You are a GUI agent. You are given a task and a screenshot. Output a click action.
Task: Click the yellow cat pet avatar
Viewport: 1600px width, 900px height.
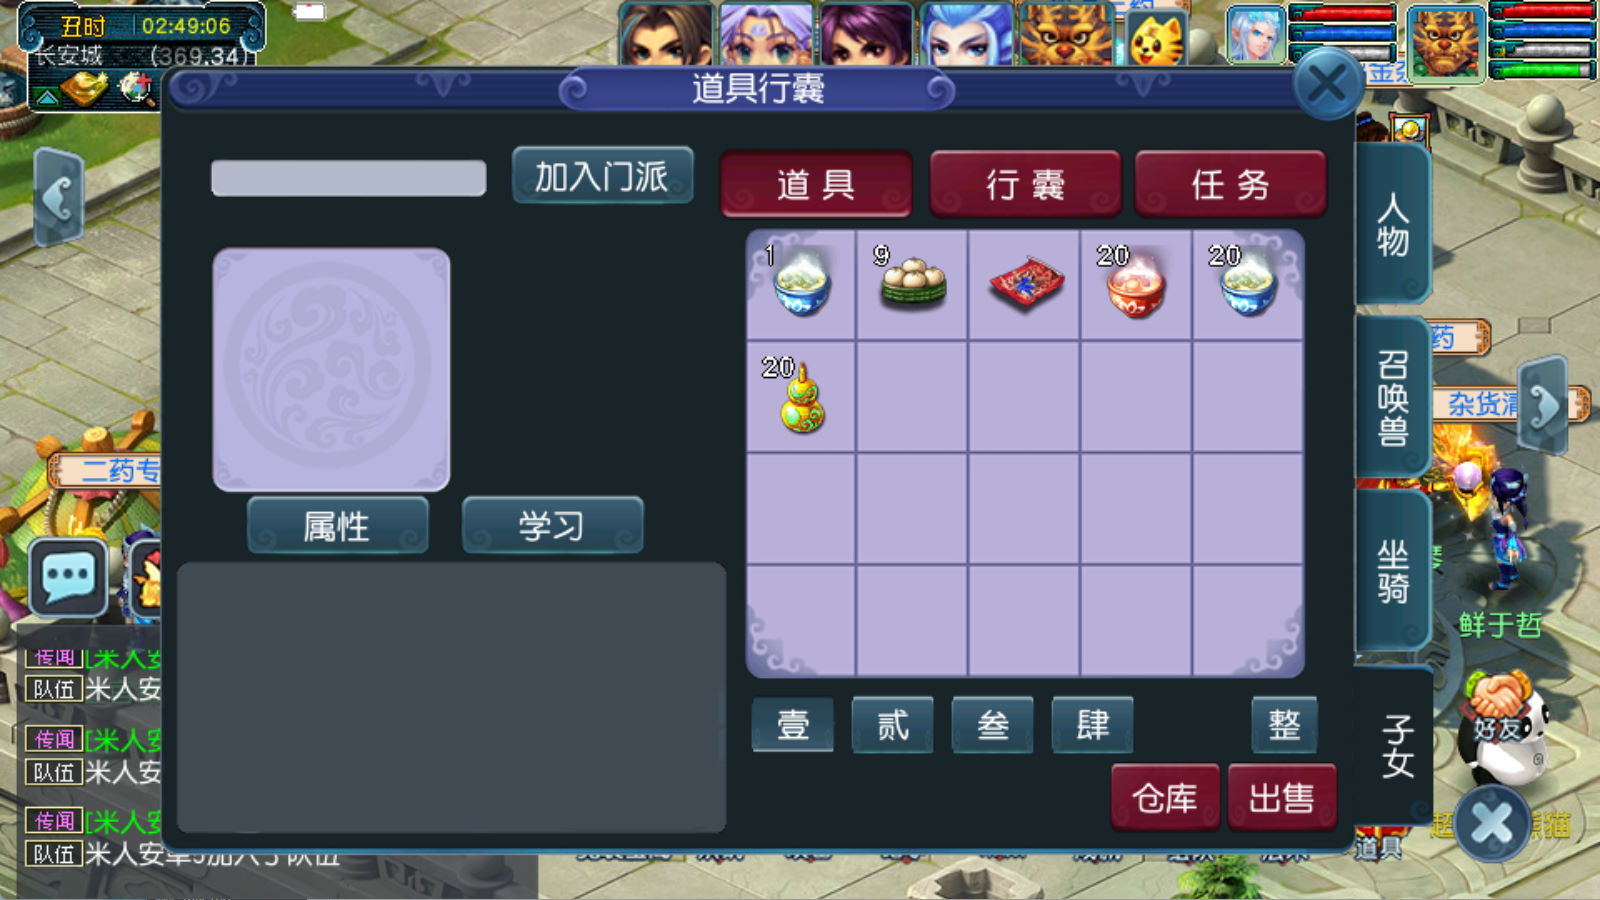(1157, 38)
